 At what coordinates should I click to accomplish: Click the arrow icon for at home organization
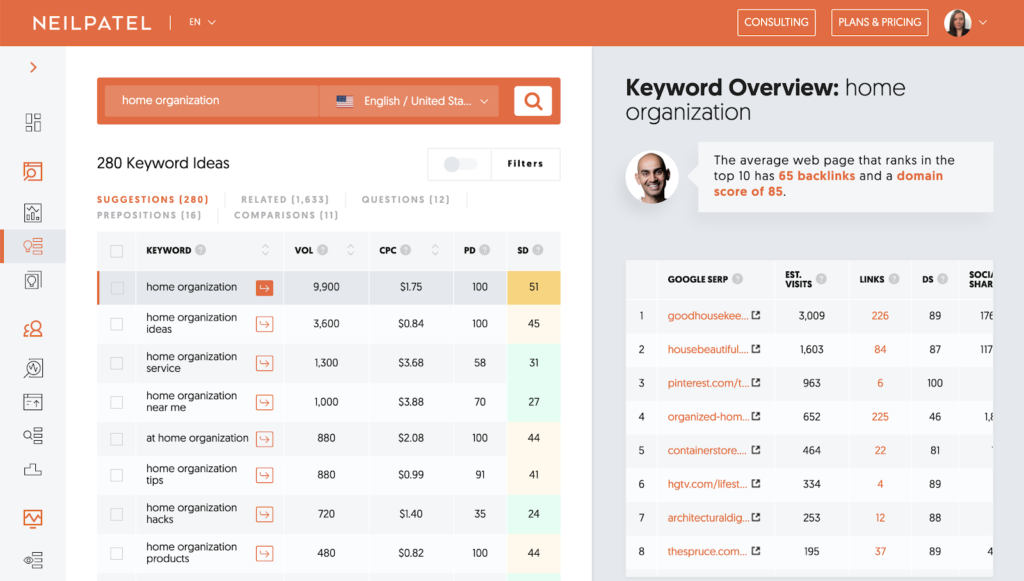tap(264, 439)
